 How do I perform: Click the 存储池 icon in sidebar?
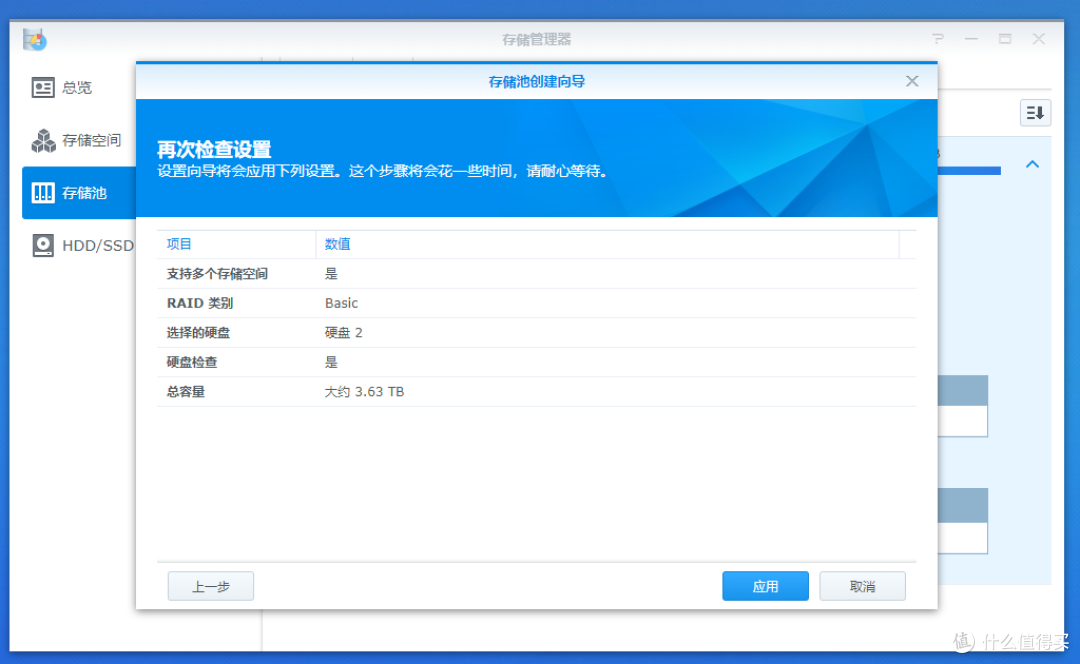[43, 193]
